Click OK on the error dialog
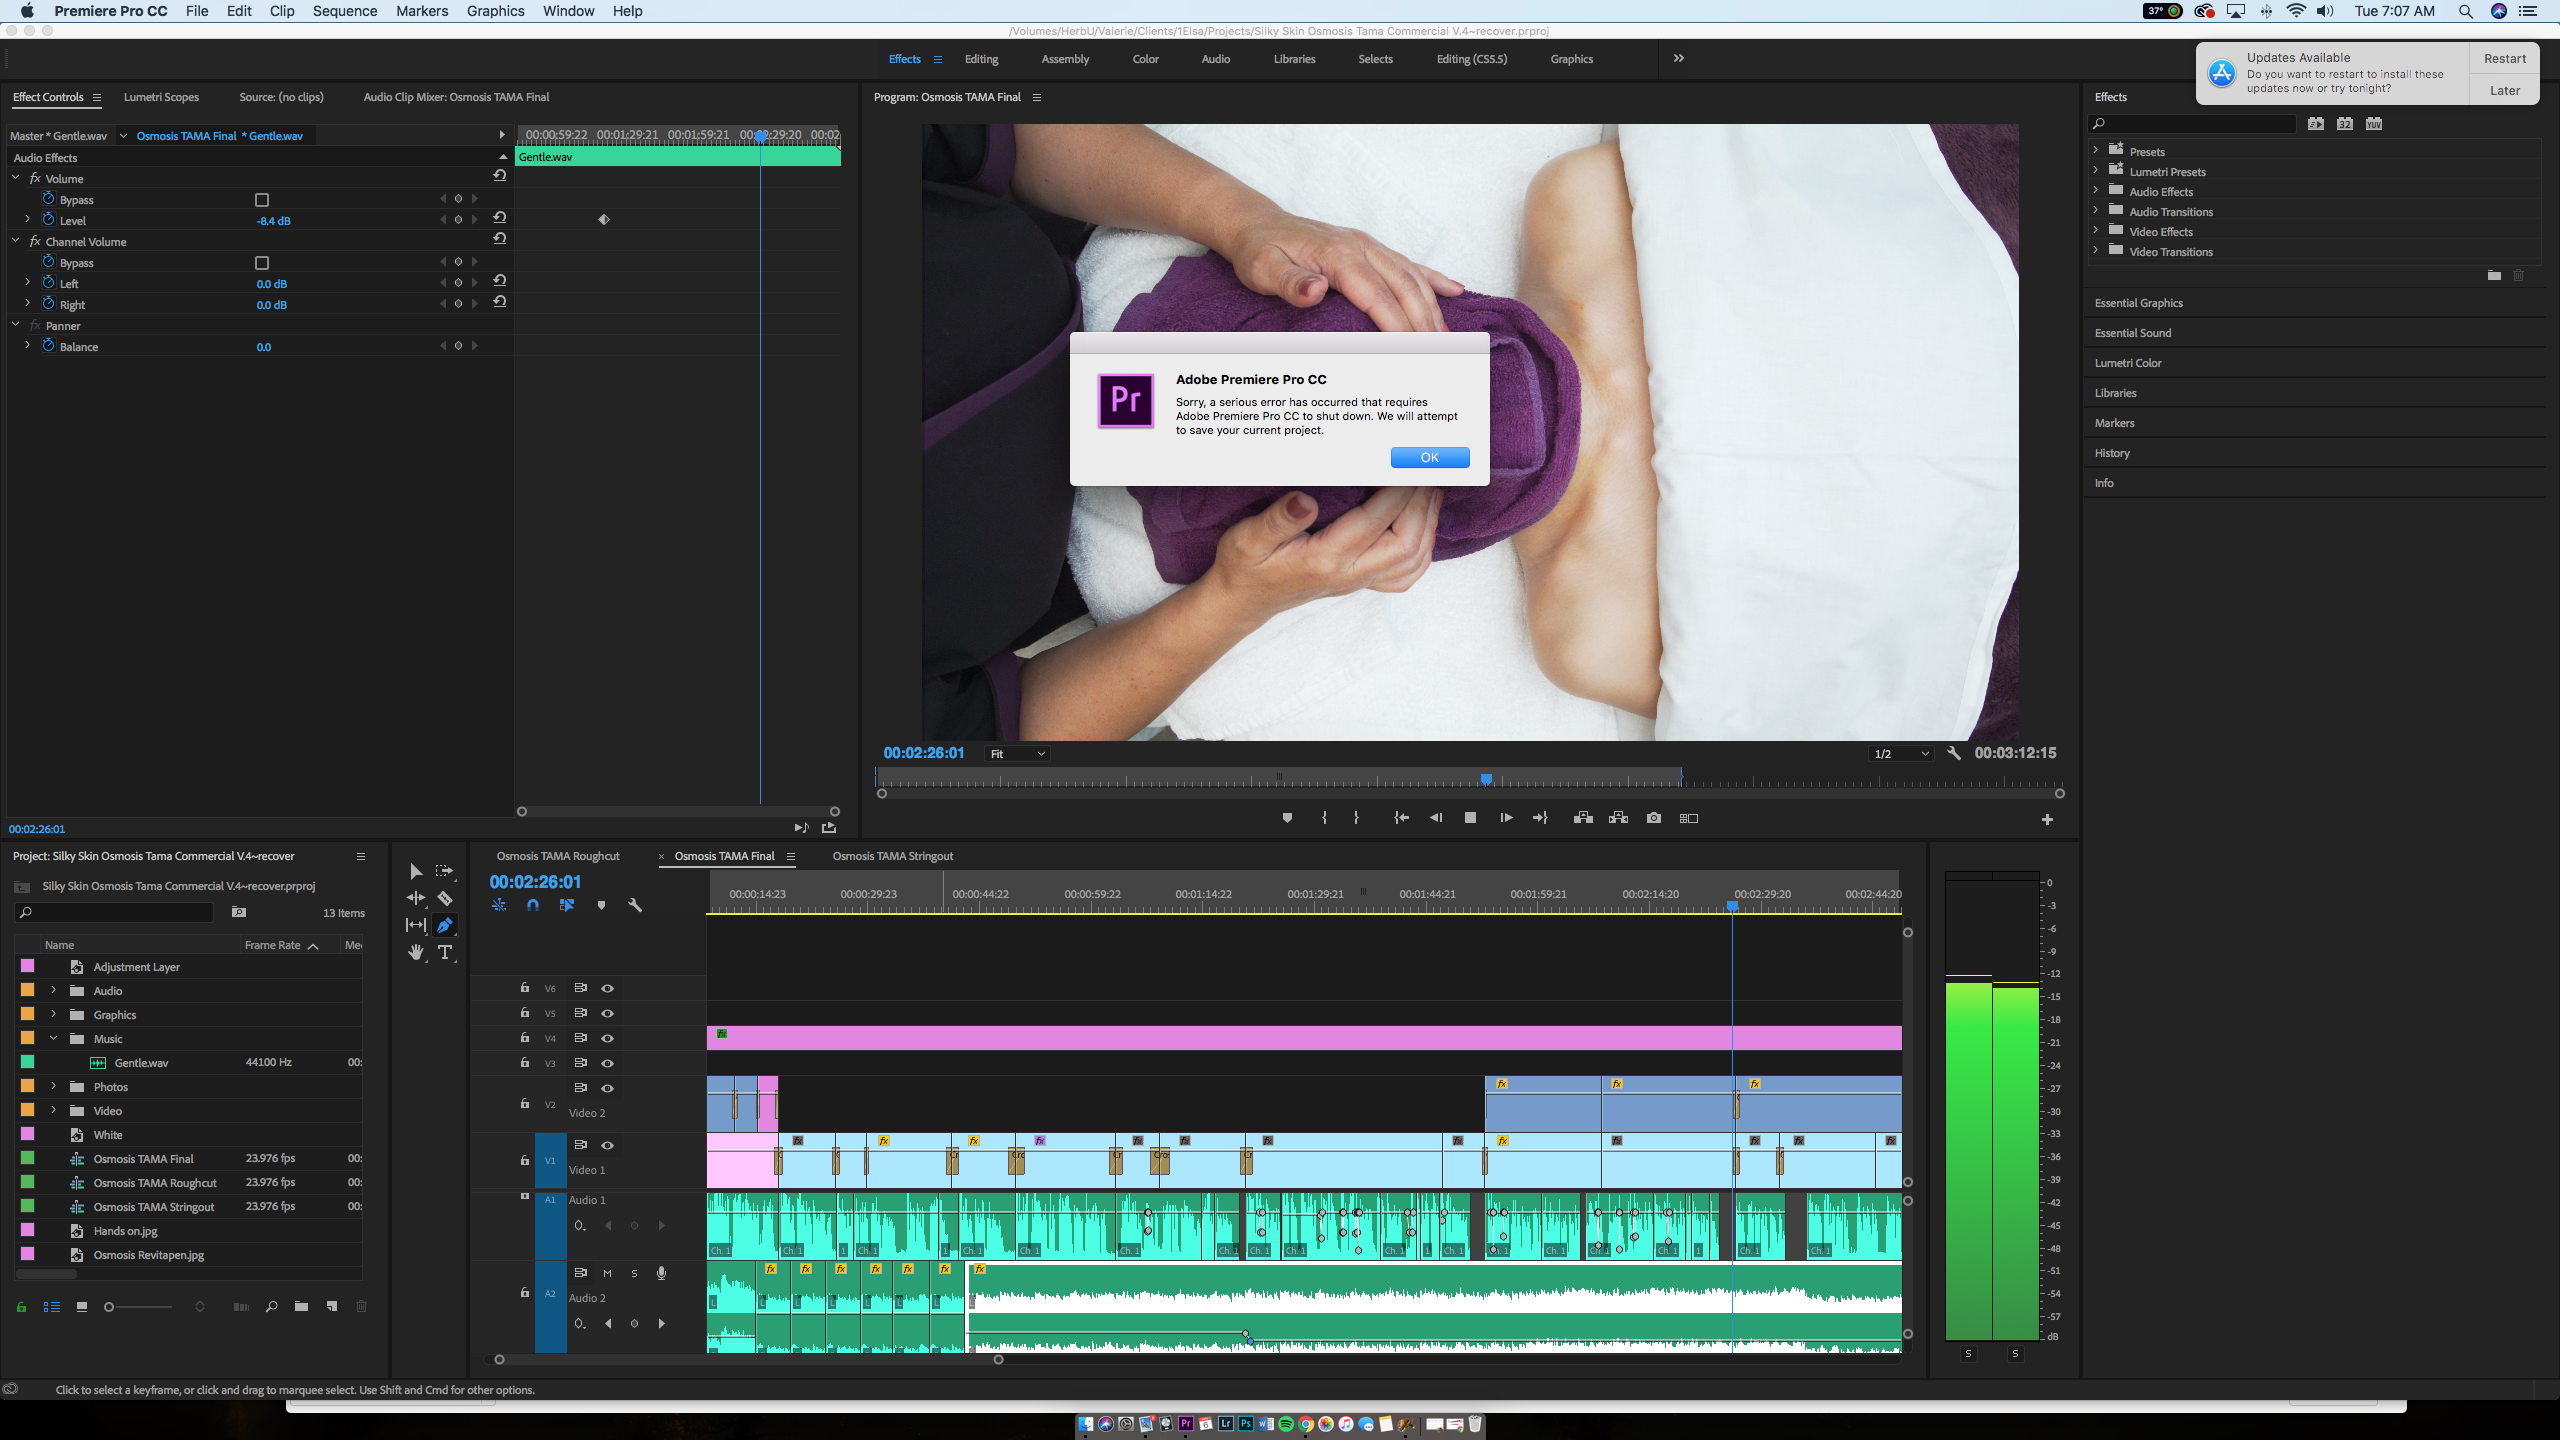The width and height of the screenshot is (2560, 1440). tap(1429, 457)
